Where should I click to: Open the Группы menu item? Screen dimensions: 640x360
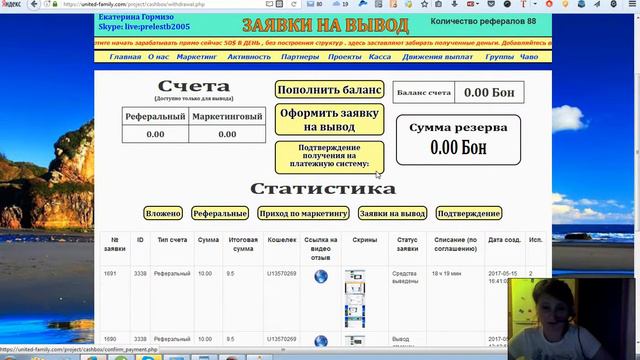click(x=500, y=57)
